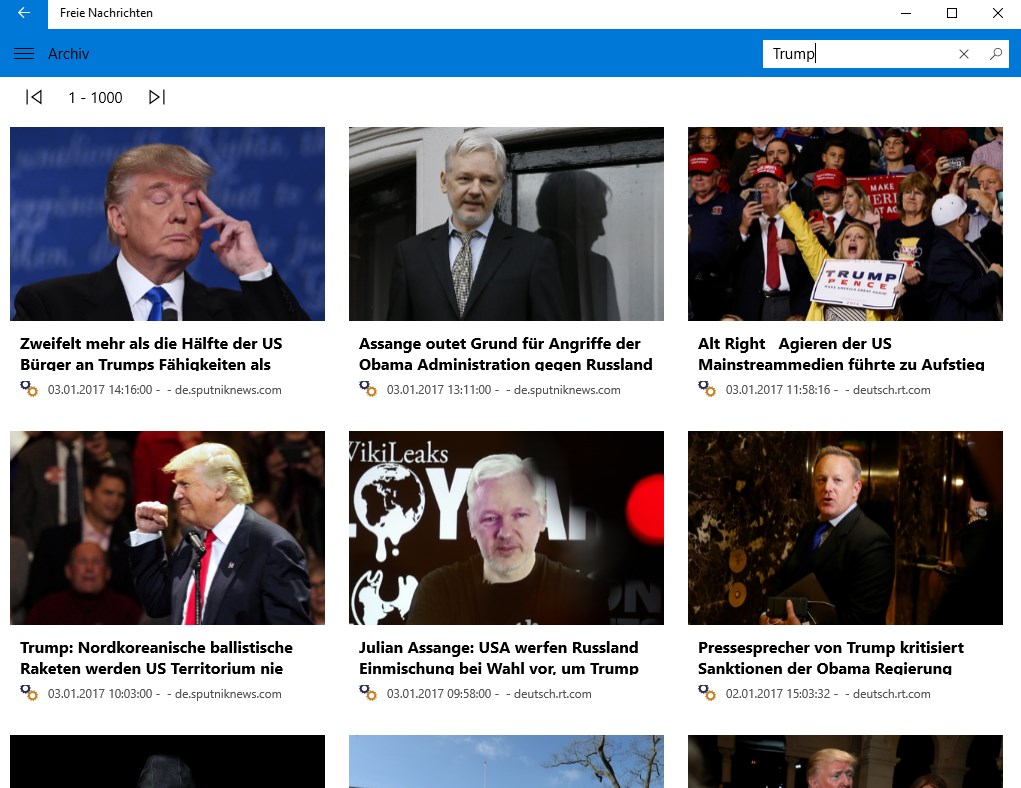Select deutsch.rt.com source under the Alt Right article

(891, 390)
